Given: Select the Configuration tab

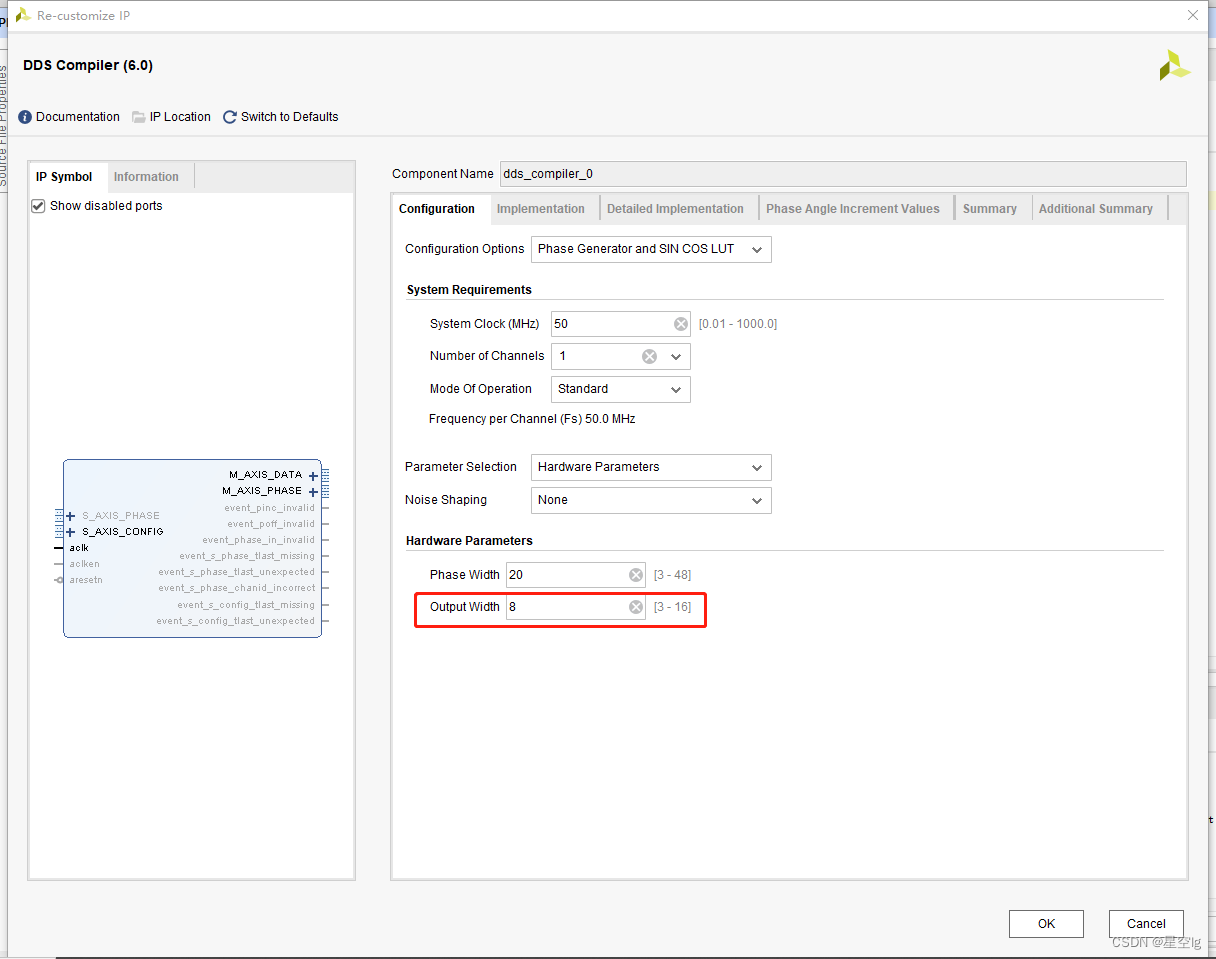Looking at the screenshot, I should (x=437, y=209).
